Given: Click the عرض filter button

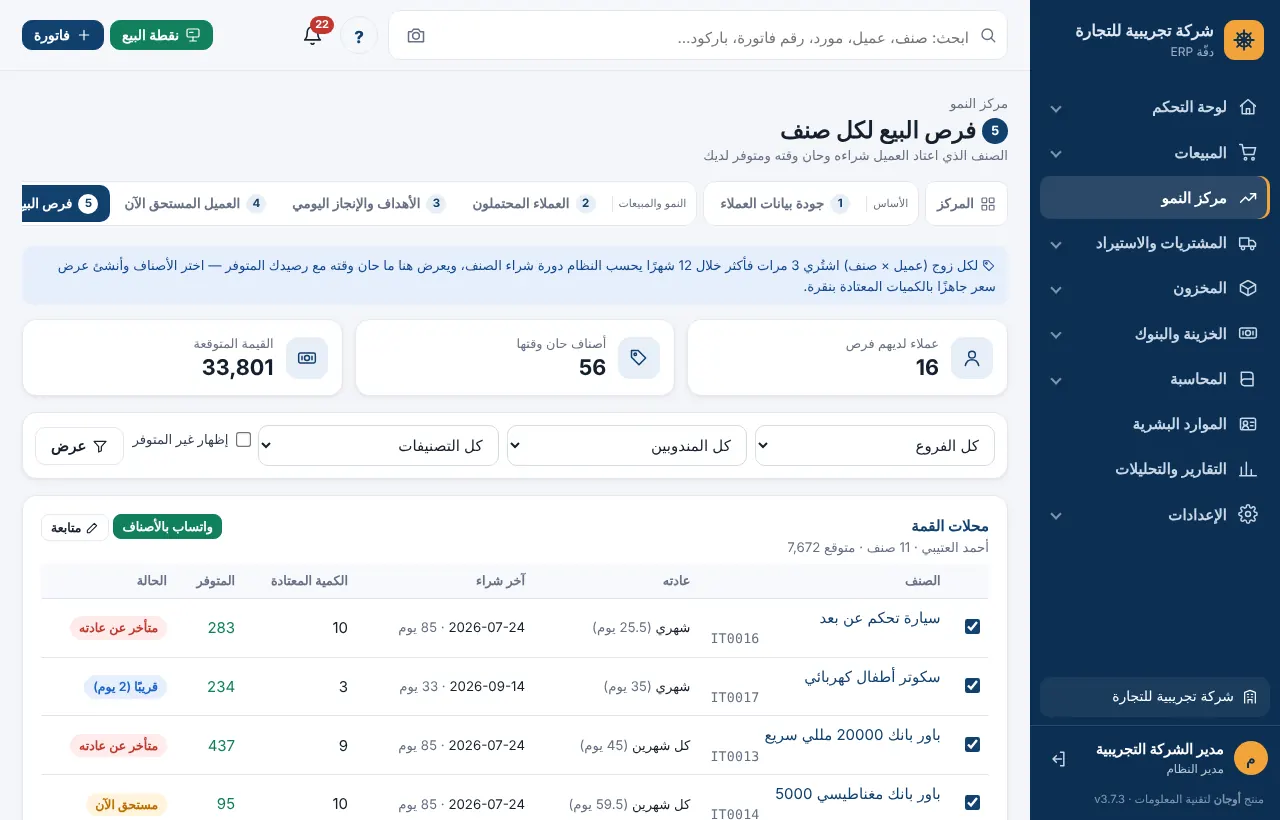Looking at the screenshot, I should pos(79,446).
